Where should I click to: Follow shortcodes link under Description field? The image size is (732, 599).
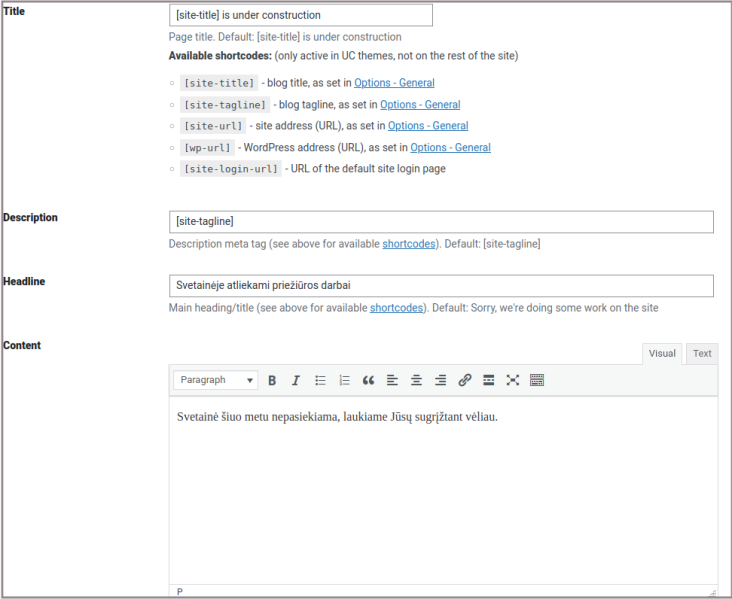[409, 244]
